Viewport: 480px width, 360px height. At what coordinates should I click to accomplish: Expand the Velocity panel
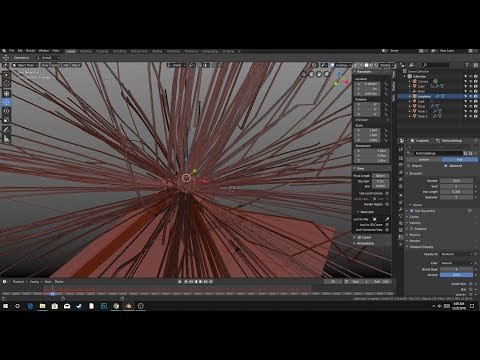tap(414, 223)
